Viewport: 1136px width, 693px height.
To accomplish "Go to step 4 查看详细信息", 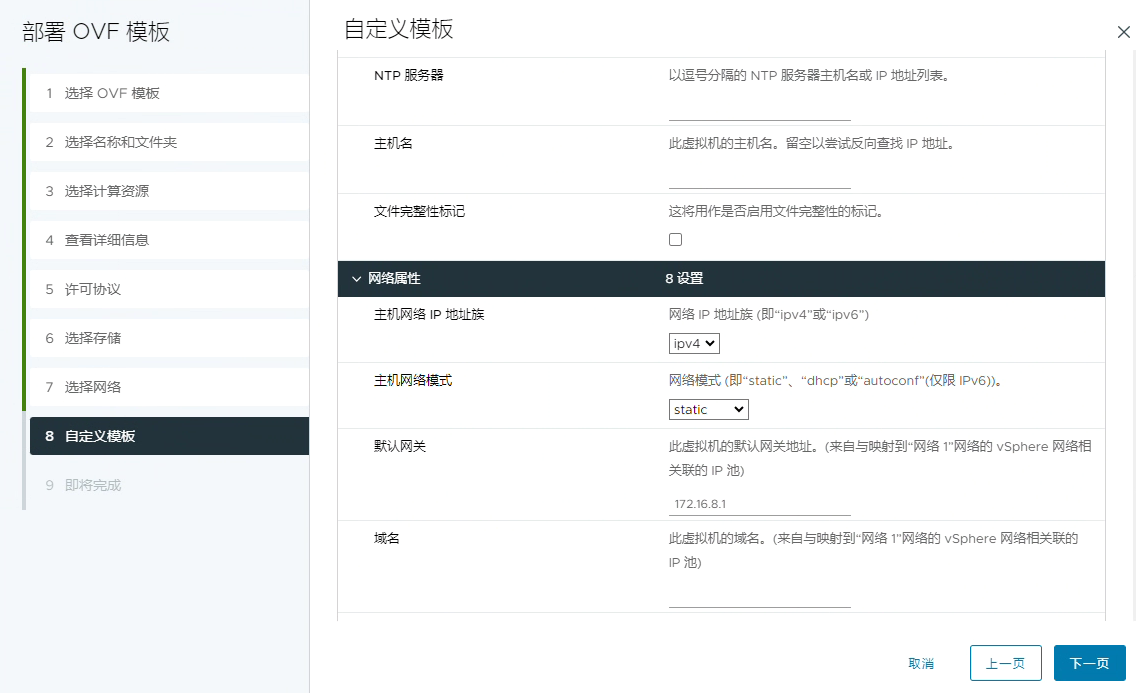I will (170, 240).
